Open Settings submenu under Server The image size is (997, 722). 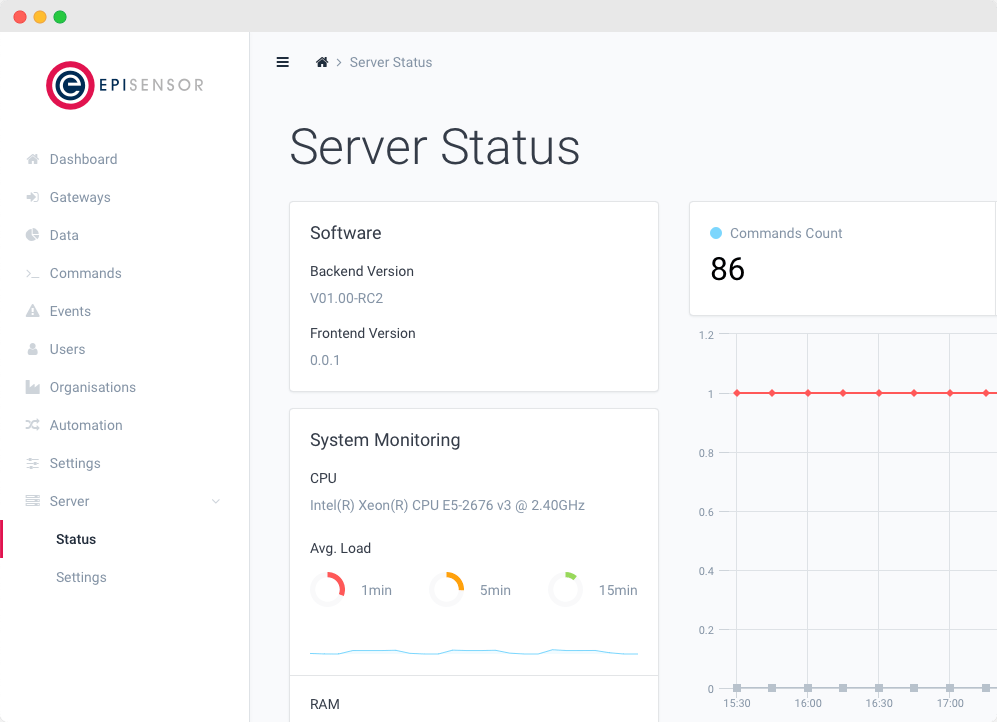point(81,577)
